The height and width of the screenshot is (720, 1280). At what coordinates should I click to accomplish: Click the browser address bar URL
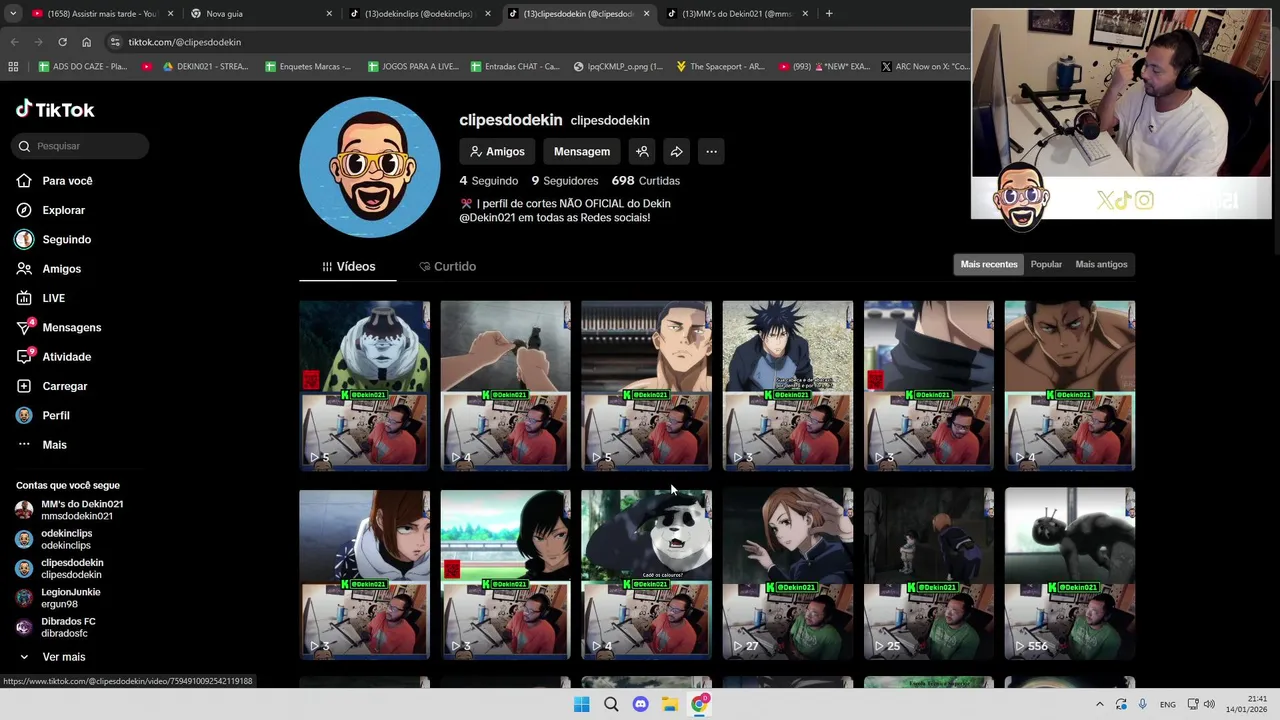185,42
